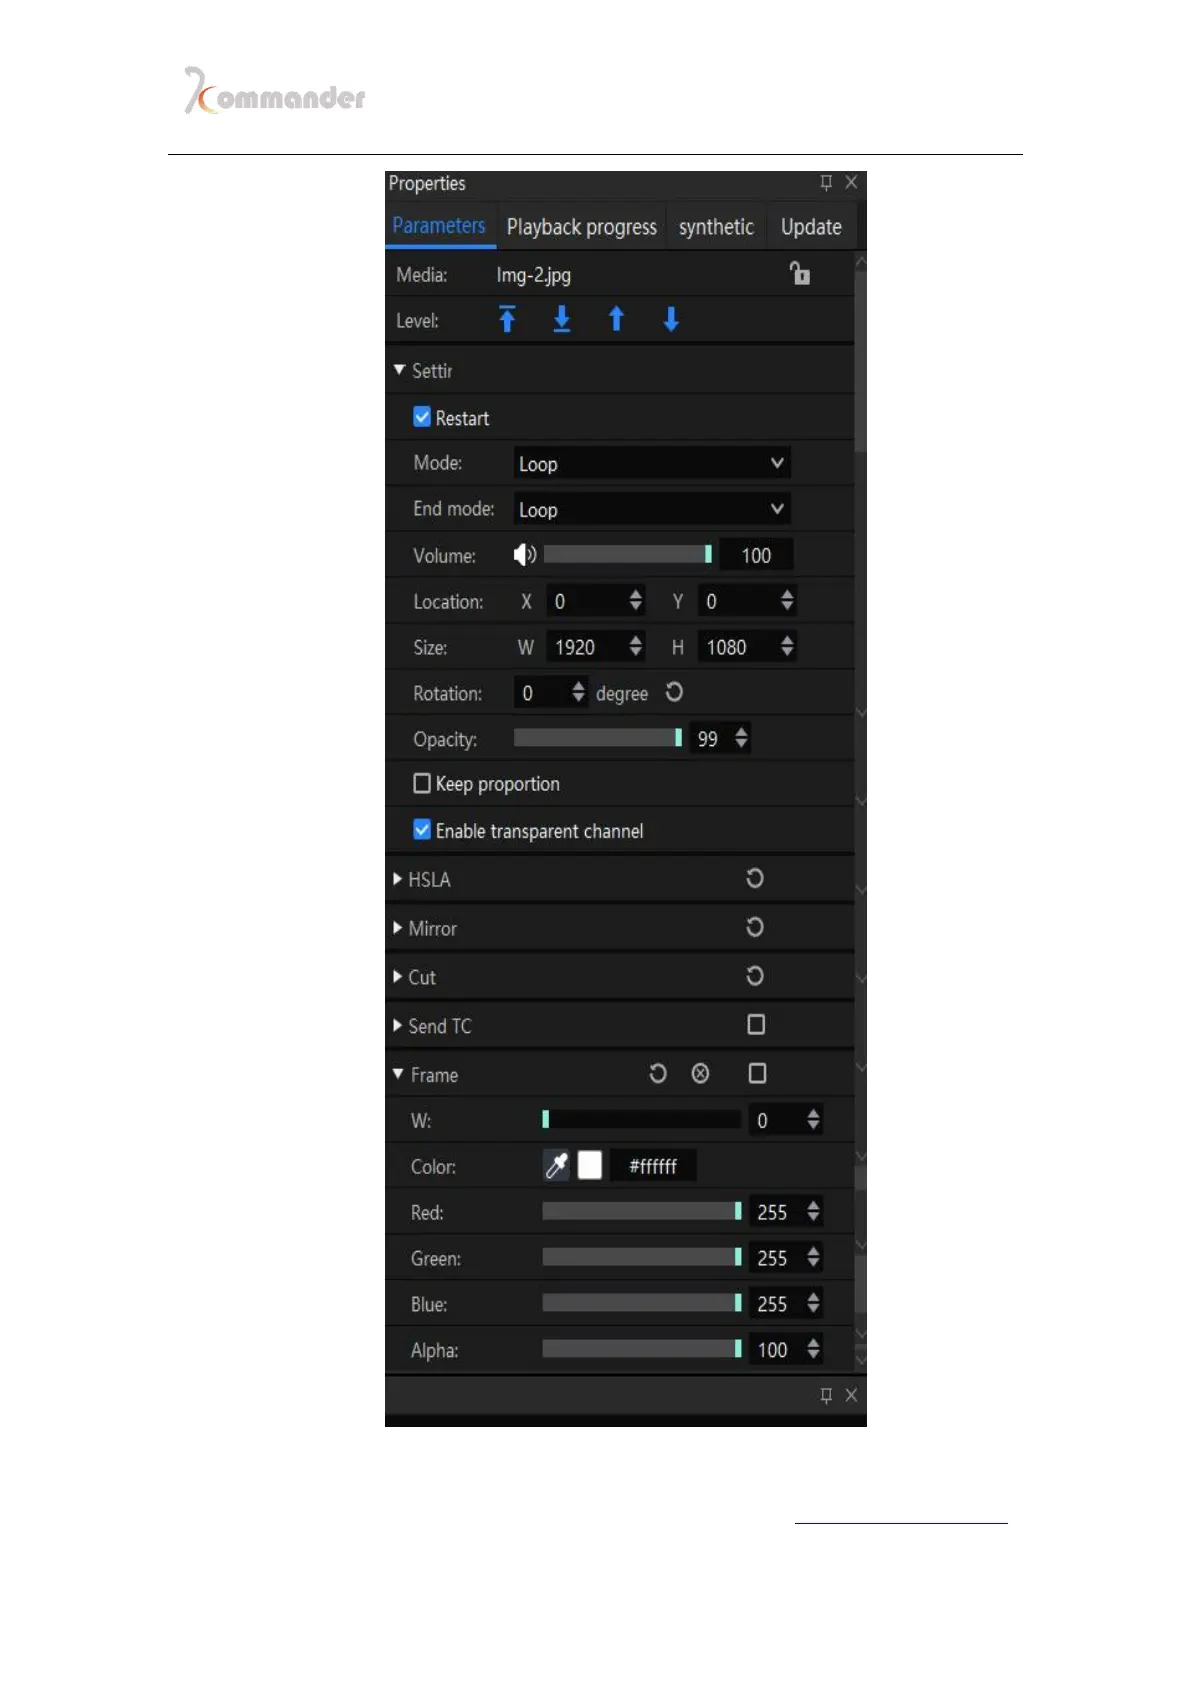Viewport: 1191px width, 1684px height.
Task: Reset the Cut settings
Action: 755,975
